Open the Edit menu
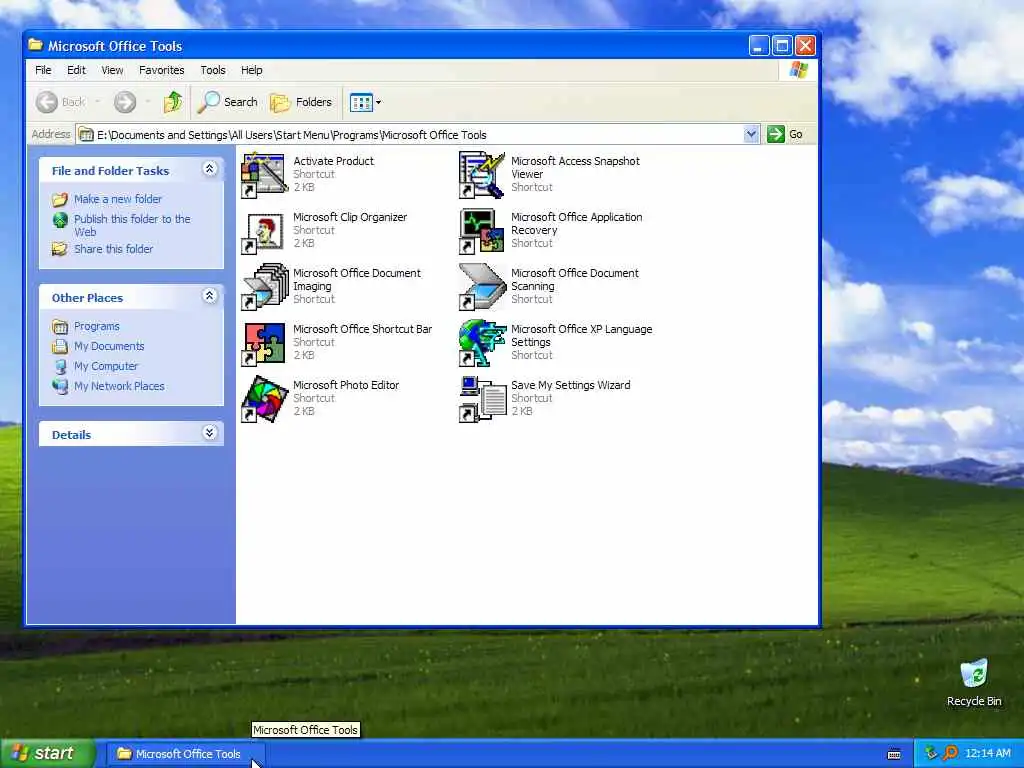Image resolution: width=1024 pixels, height=768 pixels. 76,70
